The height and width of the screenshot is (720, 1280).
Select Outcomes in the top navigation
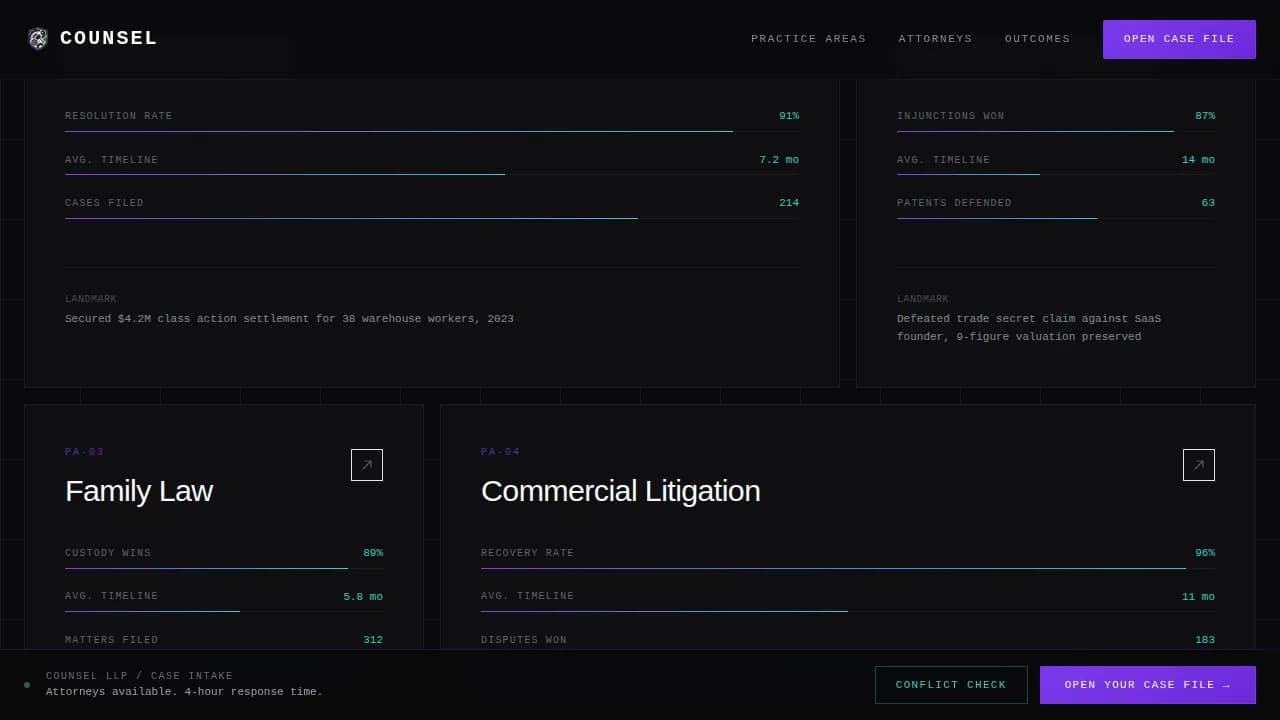(x=1037, y=39)
